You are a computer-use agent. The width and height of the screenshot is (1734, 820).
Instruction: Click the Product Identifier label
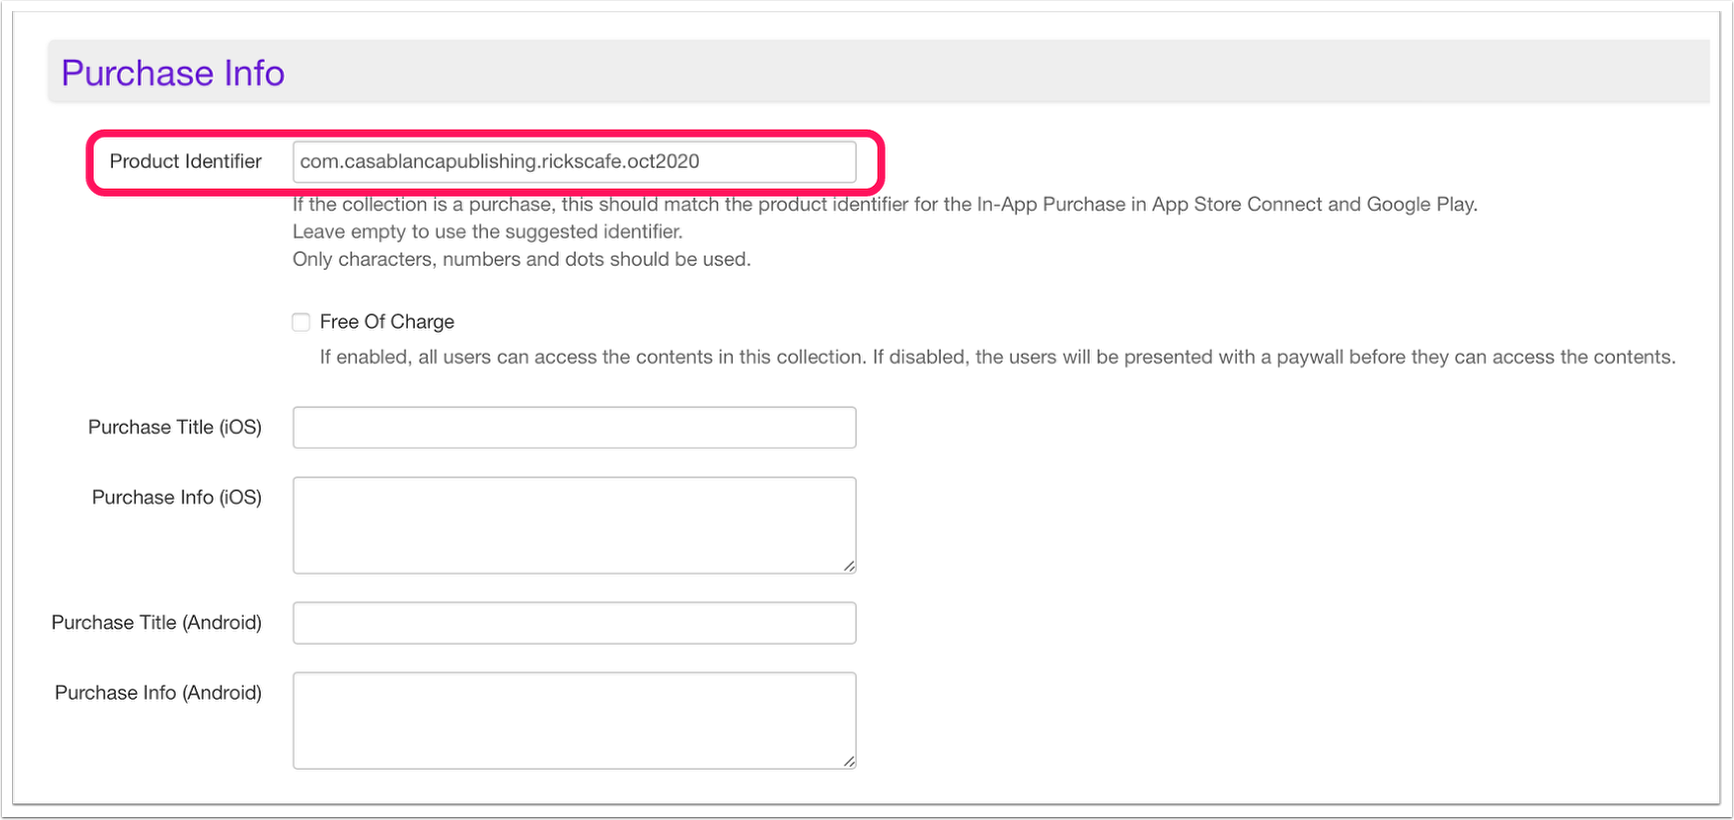(x=185, y=162)
